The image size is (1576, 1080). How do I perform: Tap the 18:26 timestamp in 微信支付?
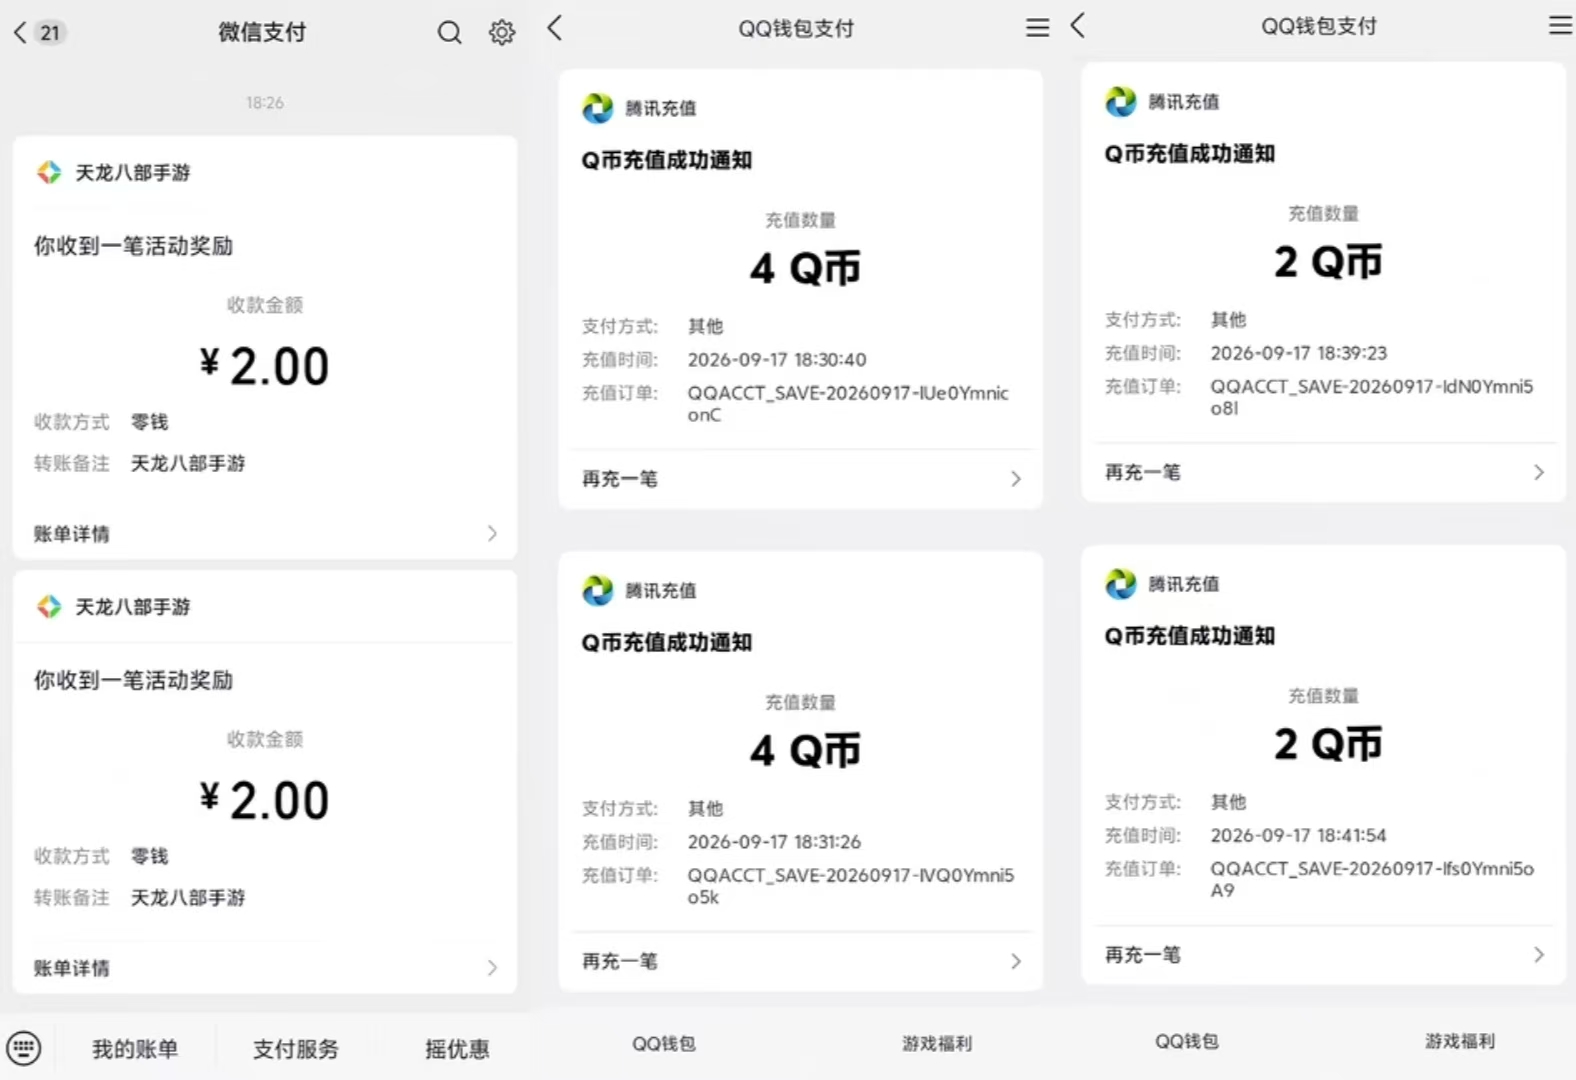click(265, 103)
